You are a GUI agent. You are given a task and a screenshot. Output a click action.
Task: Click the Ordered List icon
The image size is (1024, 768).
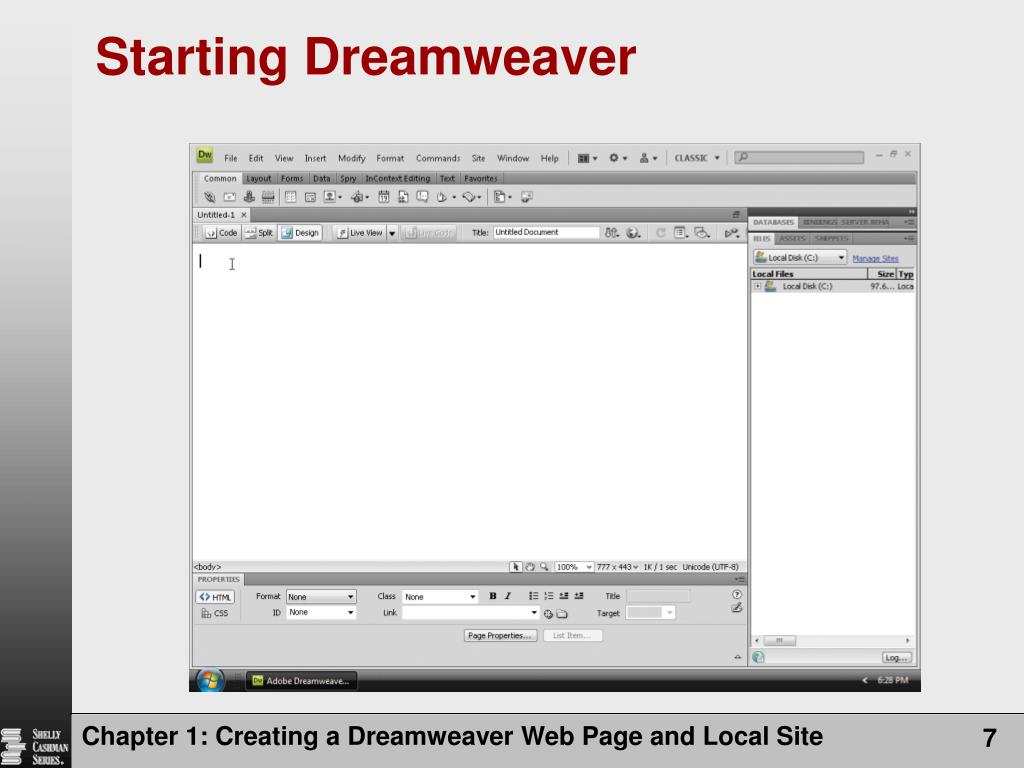tap(549, 596)
